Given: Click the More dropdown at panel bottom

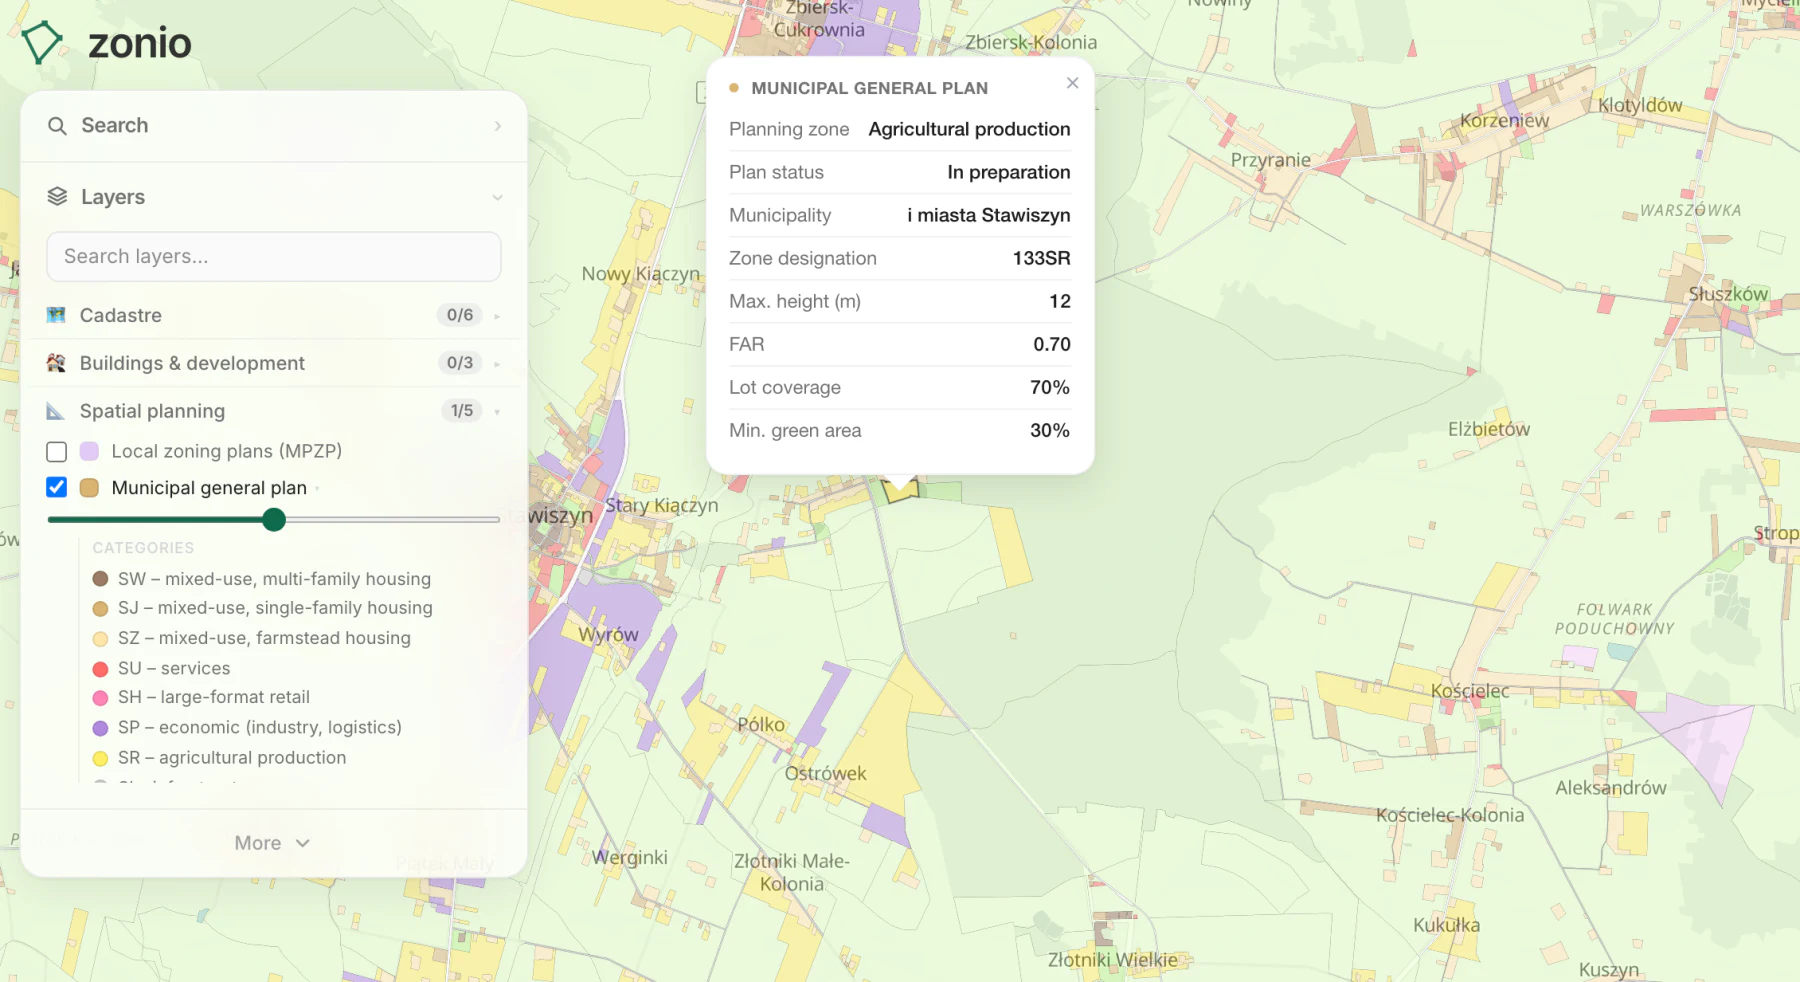Looking at the screenshot, I should tap(272, 843).
